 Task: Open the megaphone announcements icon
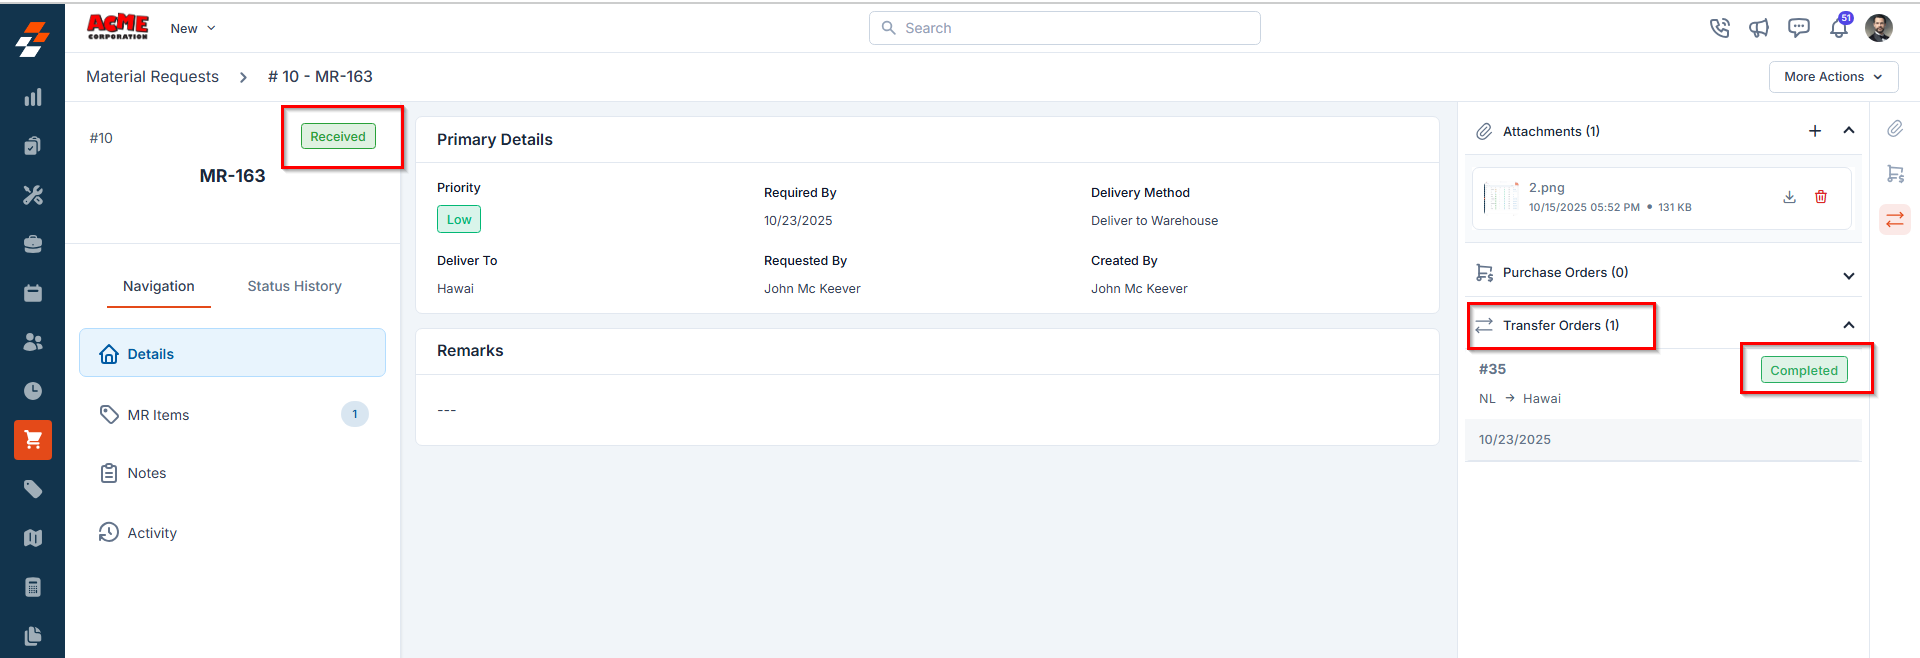tap(1759, 28)
